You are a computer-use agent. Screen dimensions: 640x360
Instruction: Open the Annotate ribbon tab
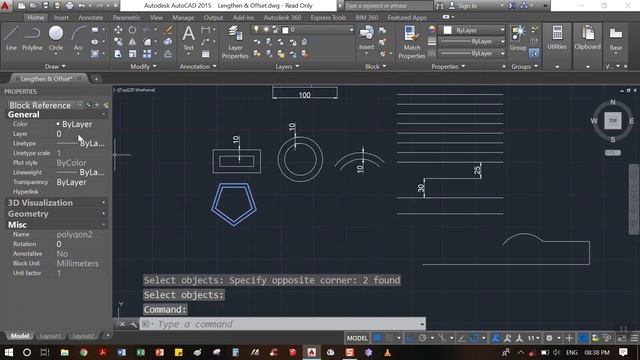[91, 18]
